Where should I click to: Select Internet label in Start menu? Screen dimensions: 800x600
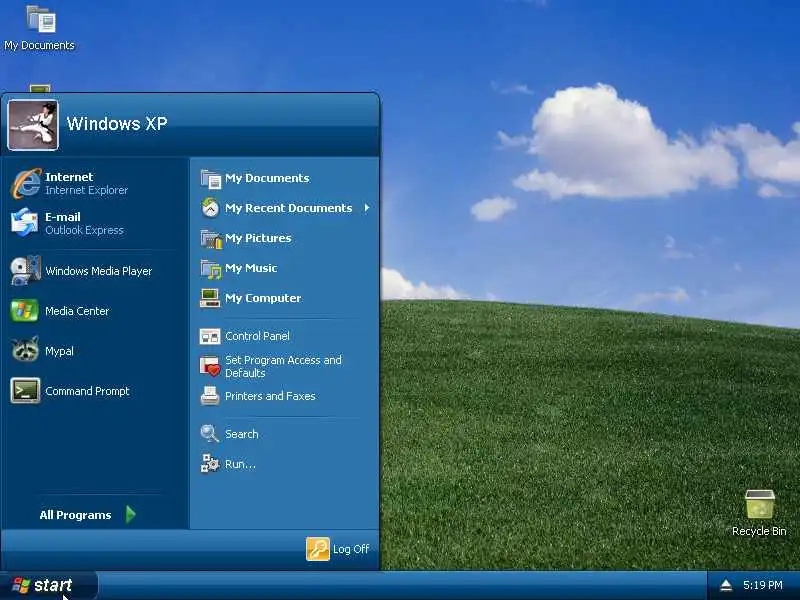[69, 177]
